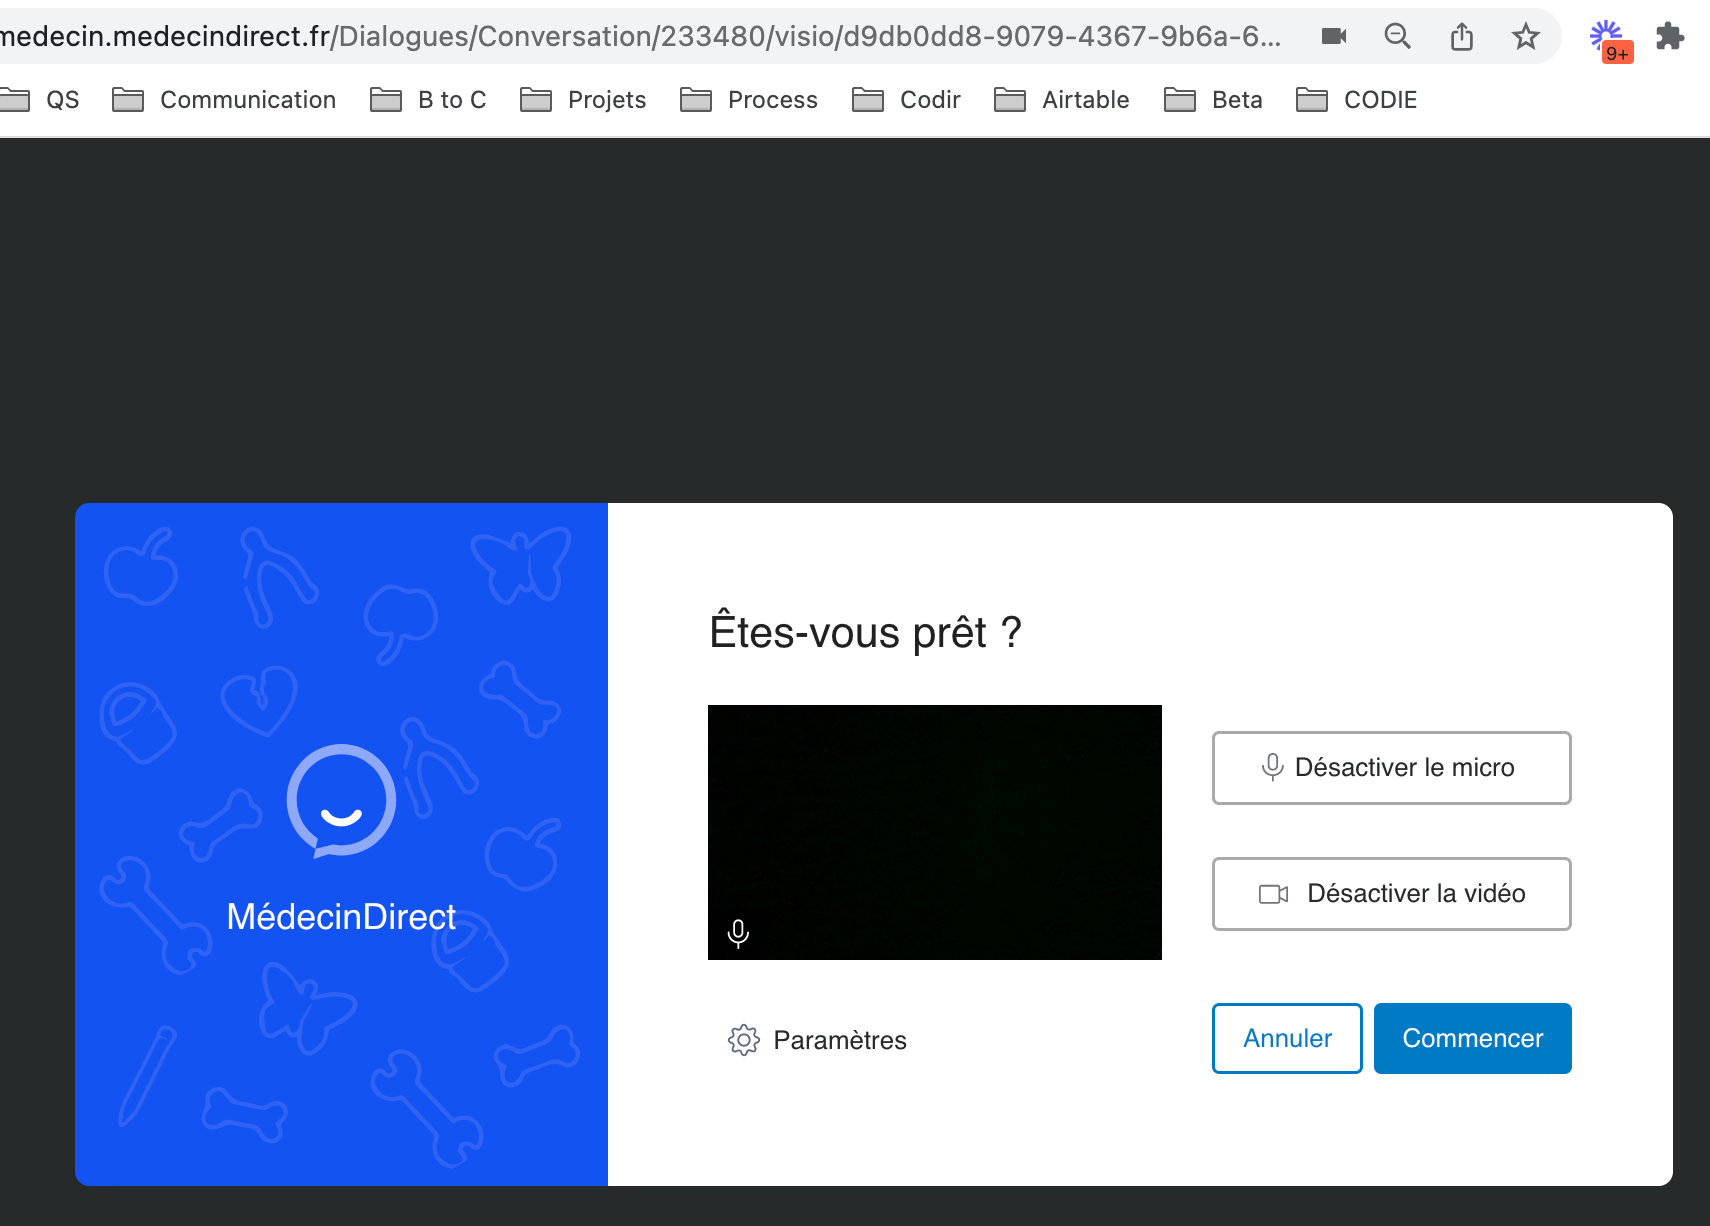Start the consultation with Commencer
Image resolution: width=1710 pixels, height=1226 pixels.
pos(1472,1038)
